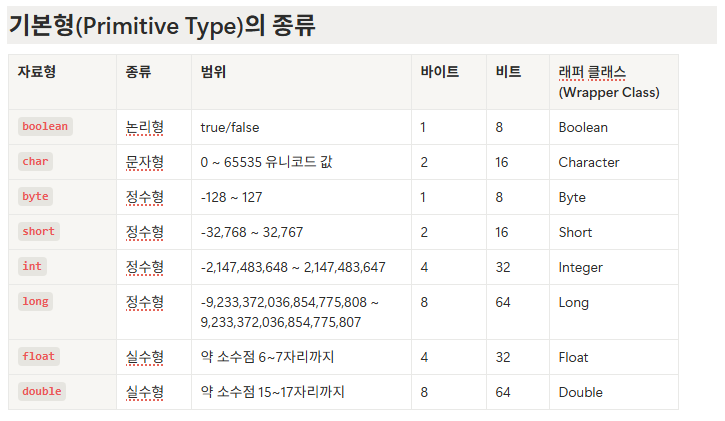Select the short code tag
725x421 pixels.
tap(39, 231)
